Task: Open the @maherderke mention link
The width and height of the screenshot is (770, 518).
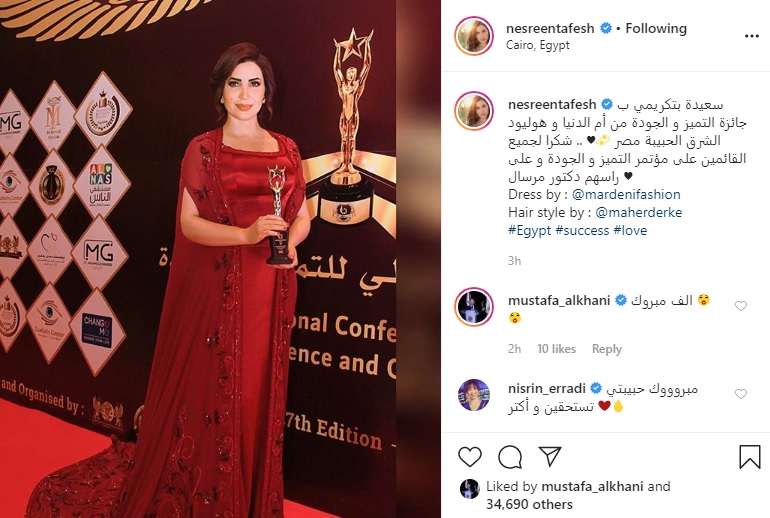Action: (x=638, y=213)
